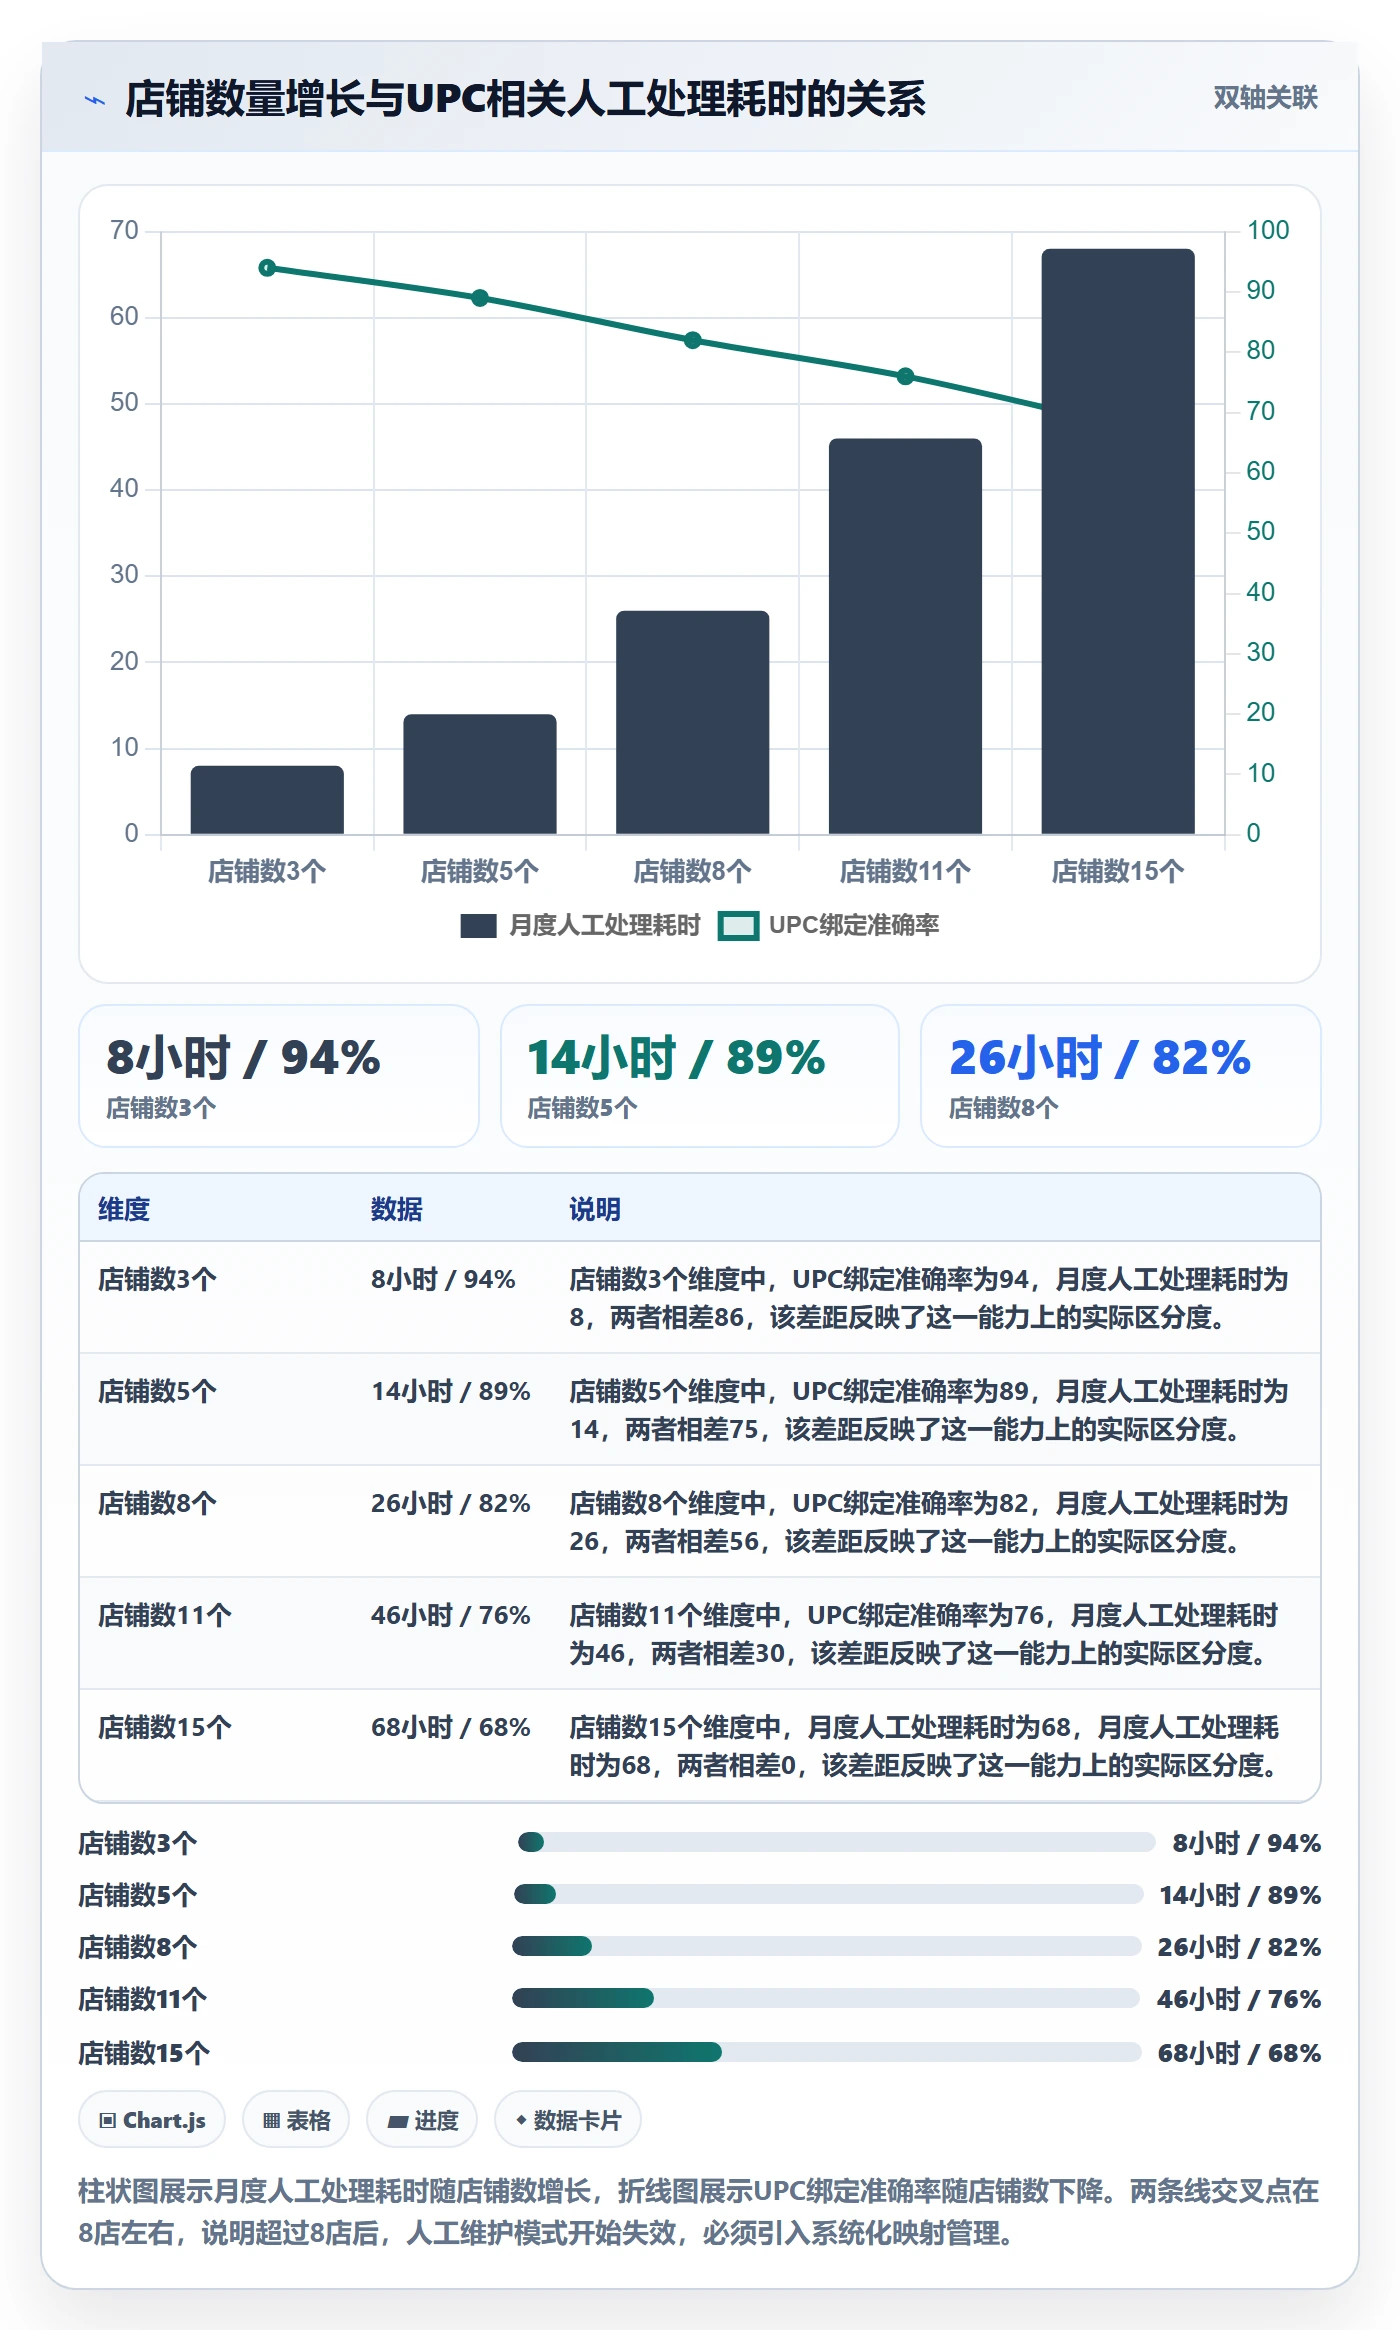The image size is (1400, 2330).
Task: Select the 数据卡片 tag chip
Action: pyautogui.click(x=568, y=2120)
